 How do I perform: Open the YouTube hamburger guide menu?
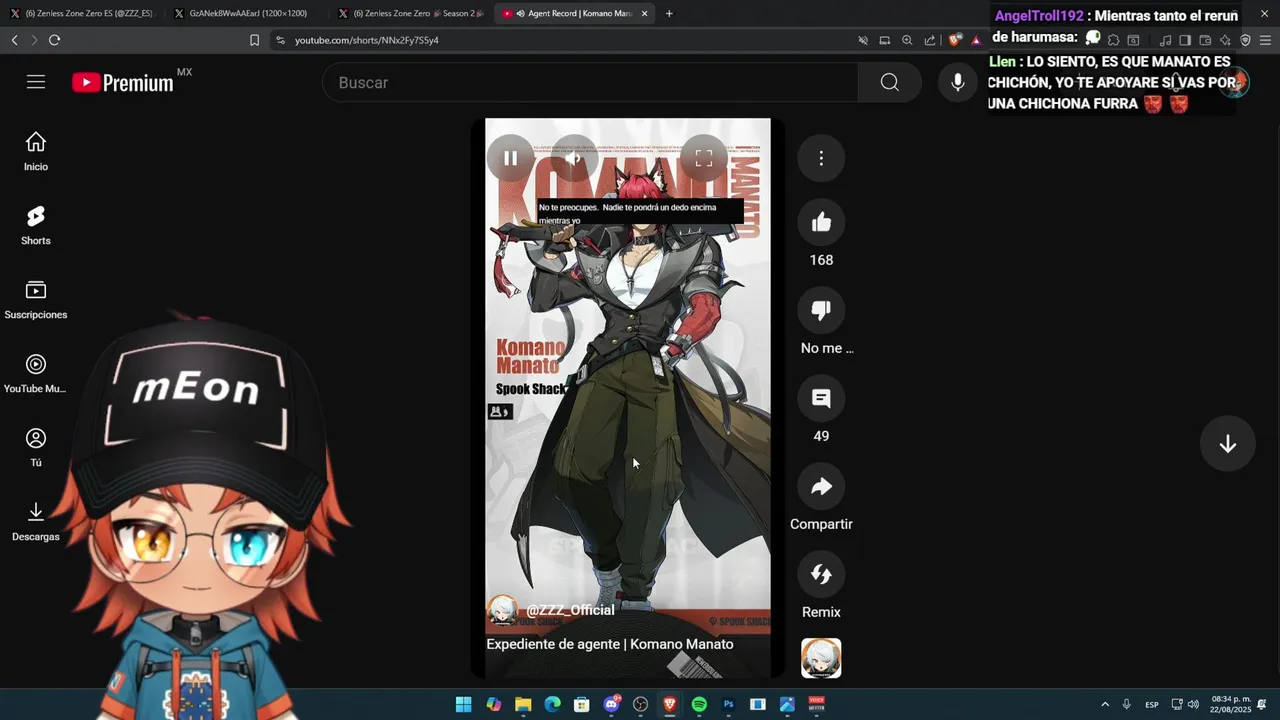pos(36,82)
